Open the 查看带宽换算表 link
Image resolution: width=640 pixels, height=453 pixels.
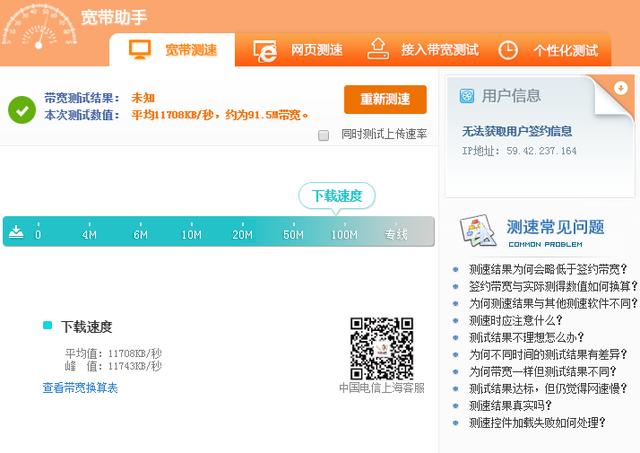click(x=80, y=388)
